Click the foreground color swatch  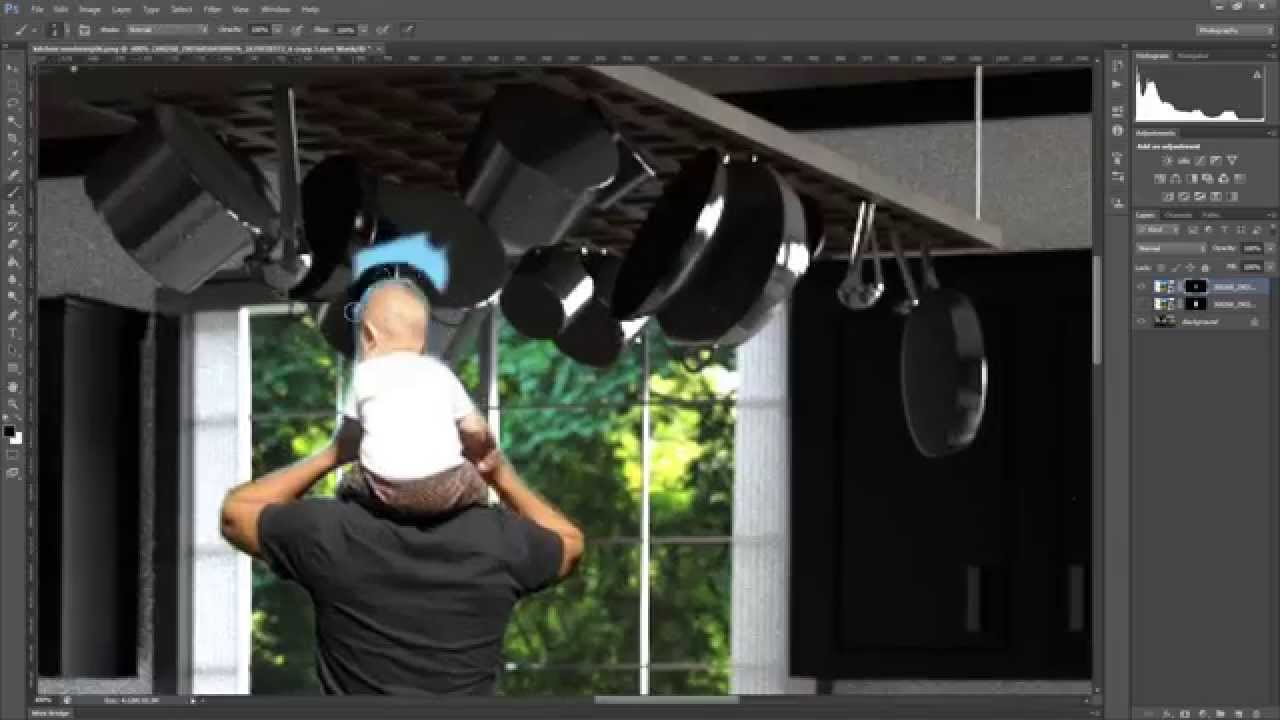[x=10, y=431]
